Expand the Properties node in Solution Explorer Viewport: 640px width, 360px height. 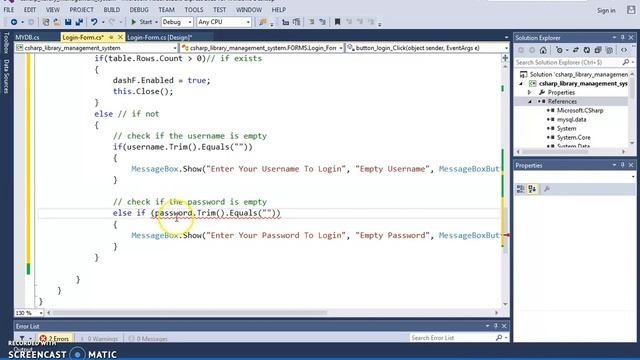point(529,93)
